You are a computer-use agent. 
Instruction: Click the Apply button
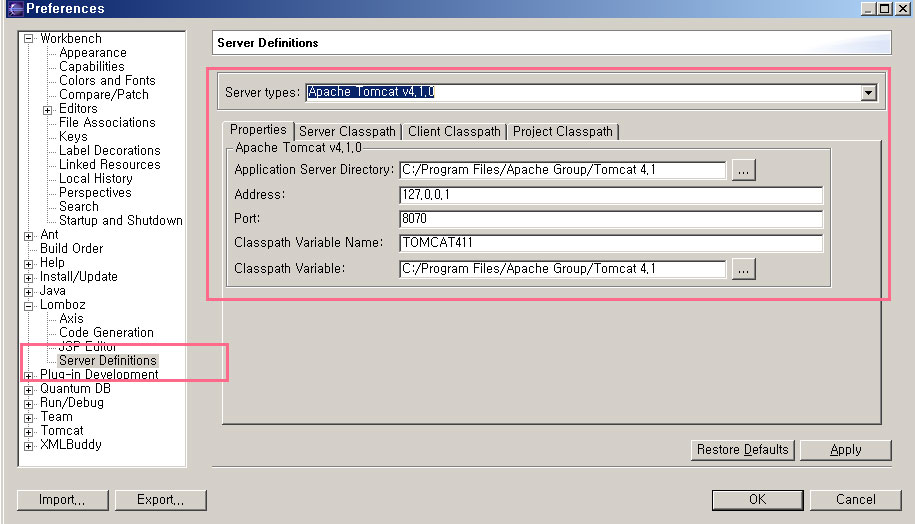(846, 450)
